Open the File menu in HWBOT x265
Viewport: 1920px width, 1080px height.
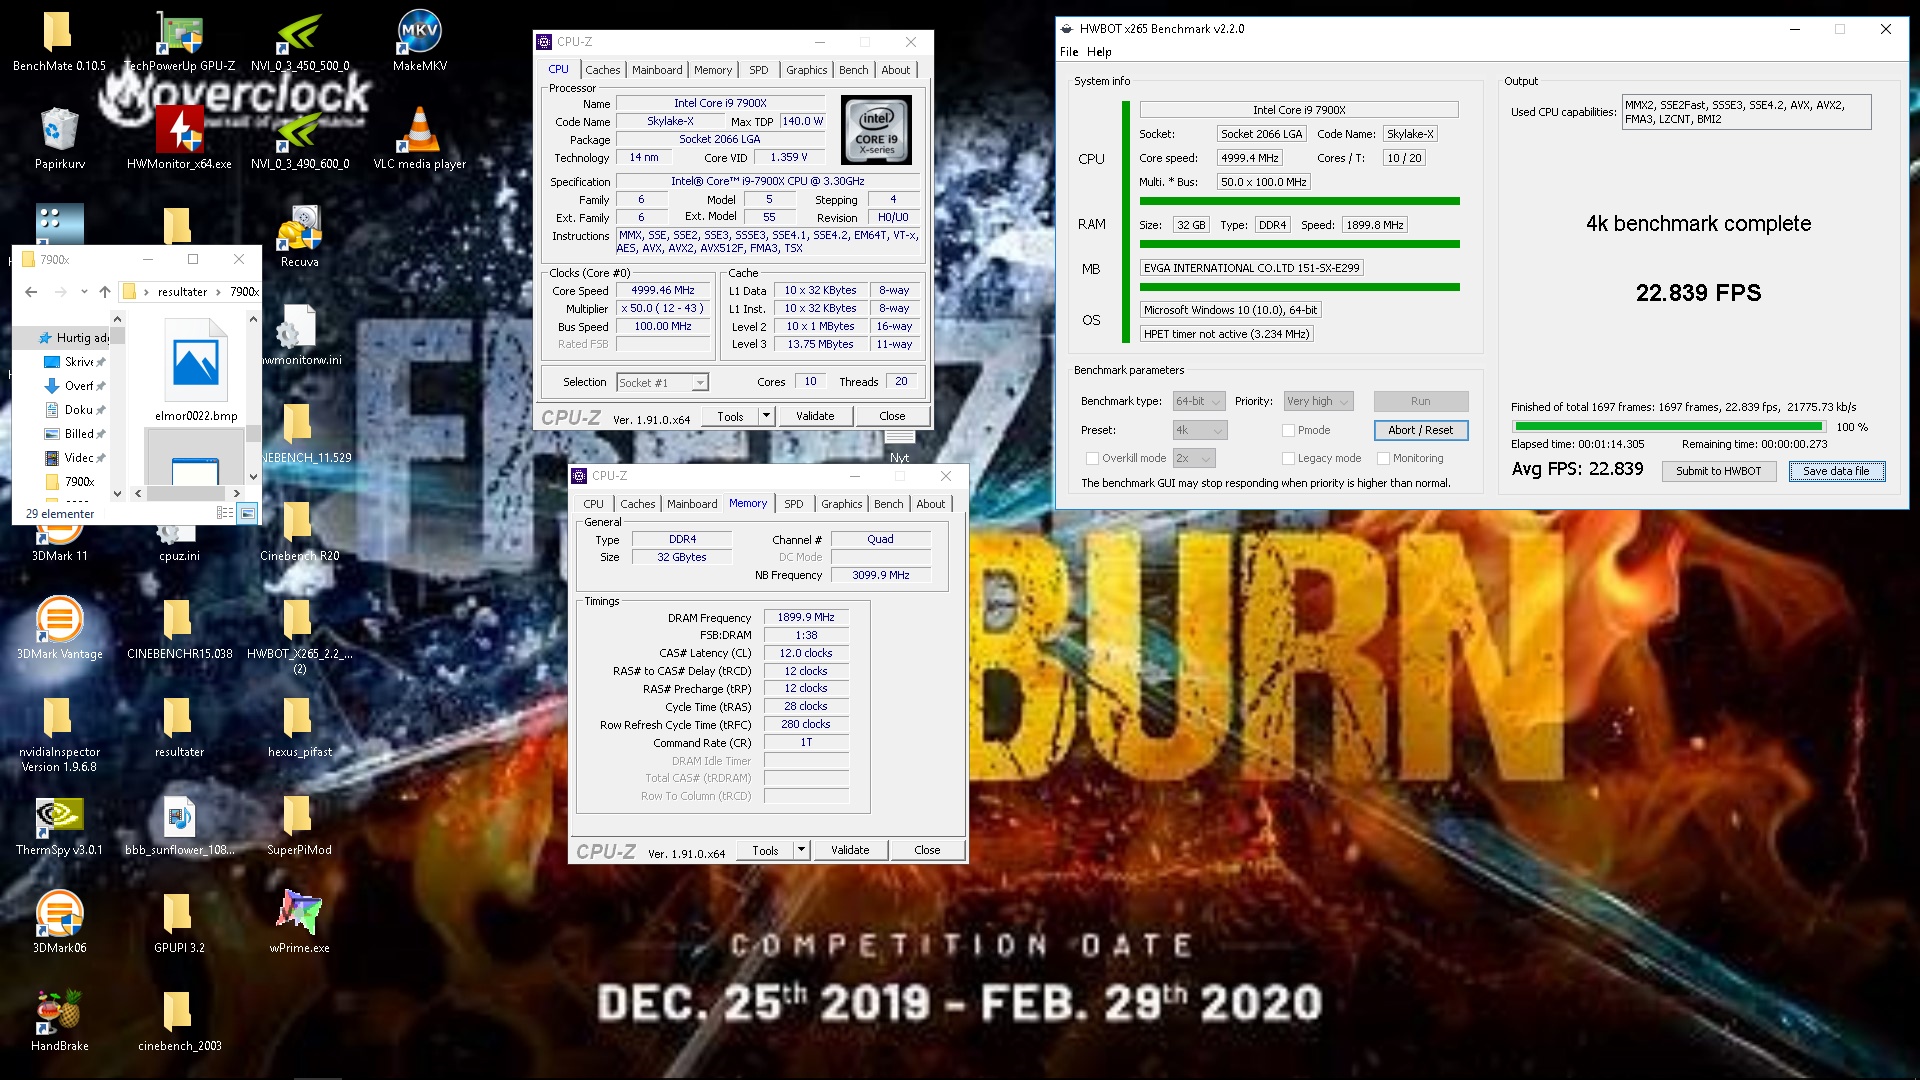1069,52
